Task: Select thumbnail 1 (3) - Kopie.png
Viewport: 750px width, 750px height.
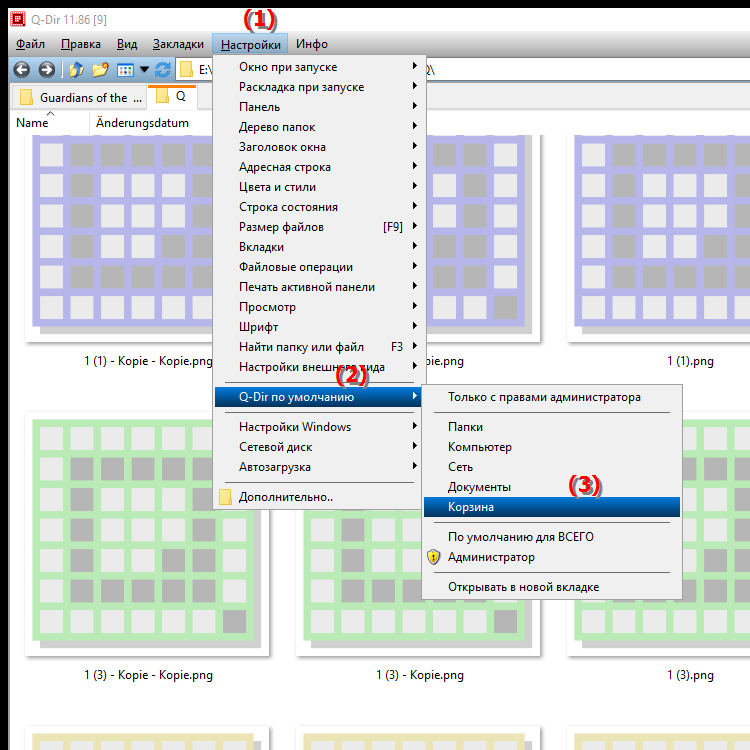Action: tap(418, 628)
